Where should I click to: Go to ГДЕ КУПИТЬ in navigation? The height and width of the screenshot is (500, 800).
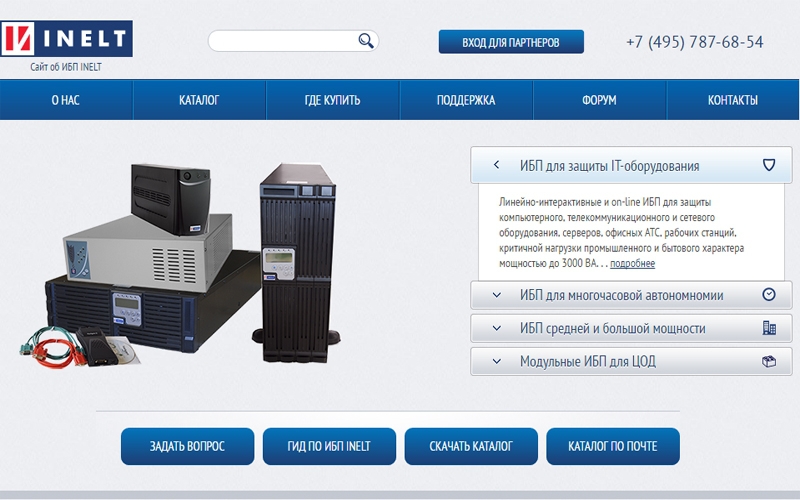click(333, 100)
